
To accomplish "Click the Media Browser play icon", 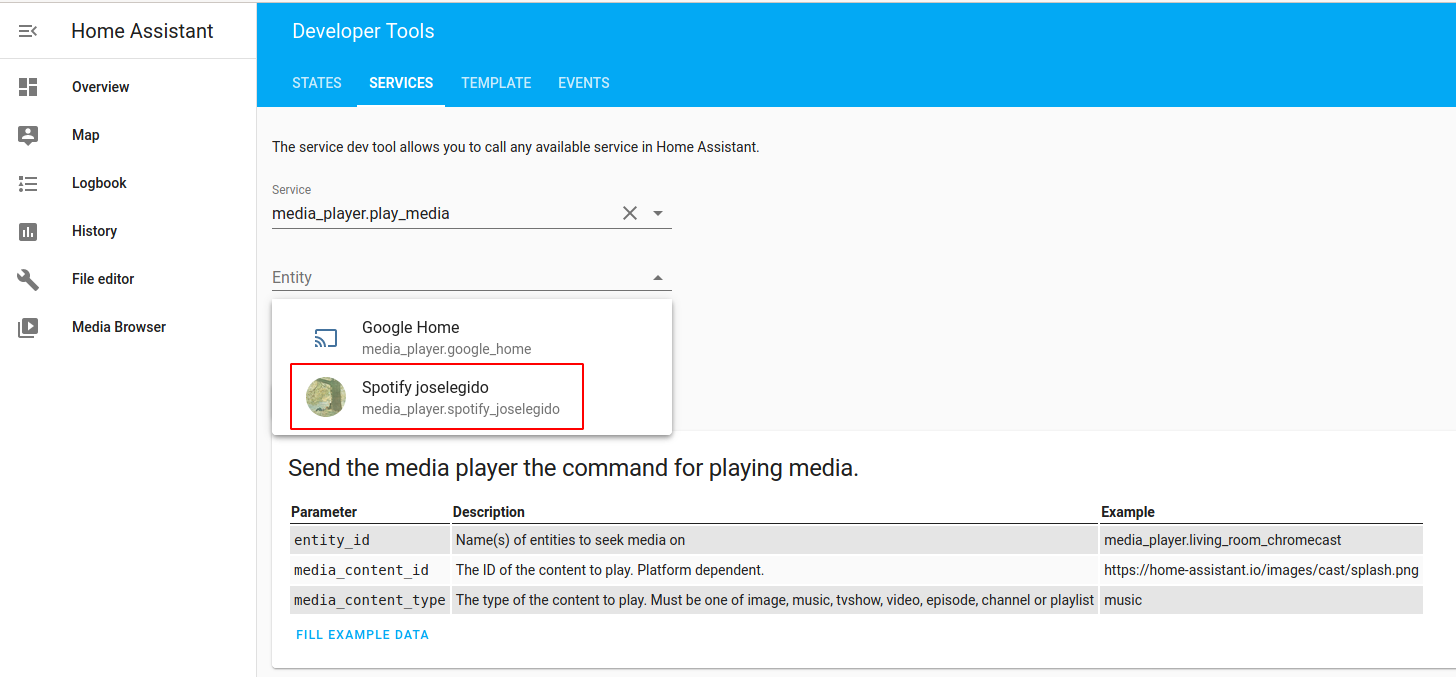I will [x=28, y=327].
